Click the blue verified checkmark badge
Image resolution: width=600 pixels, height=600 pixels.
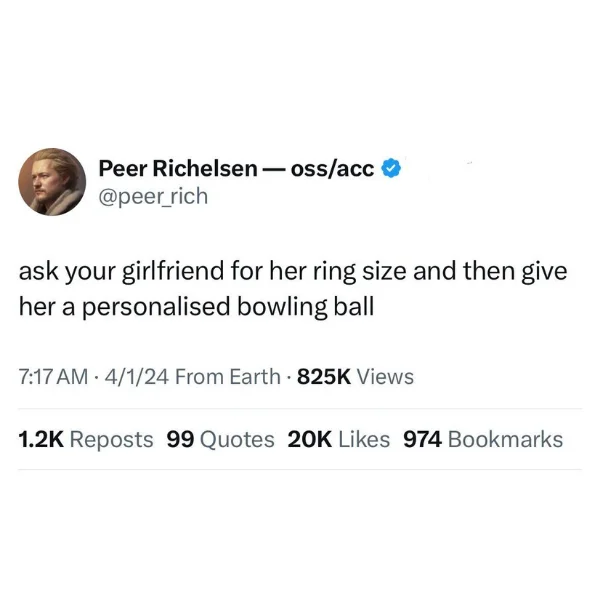[391, 168]
